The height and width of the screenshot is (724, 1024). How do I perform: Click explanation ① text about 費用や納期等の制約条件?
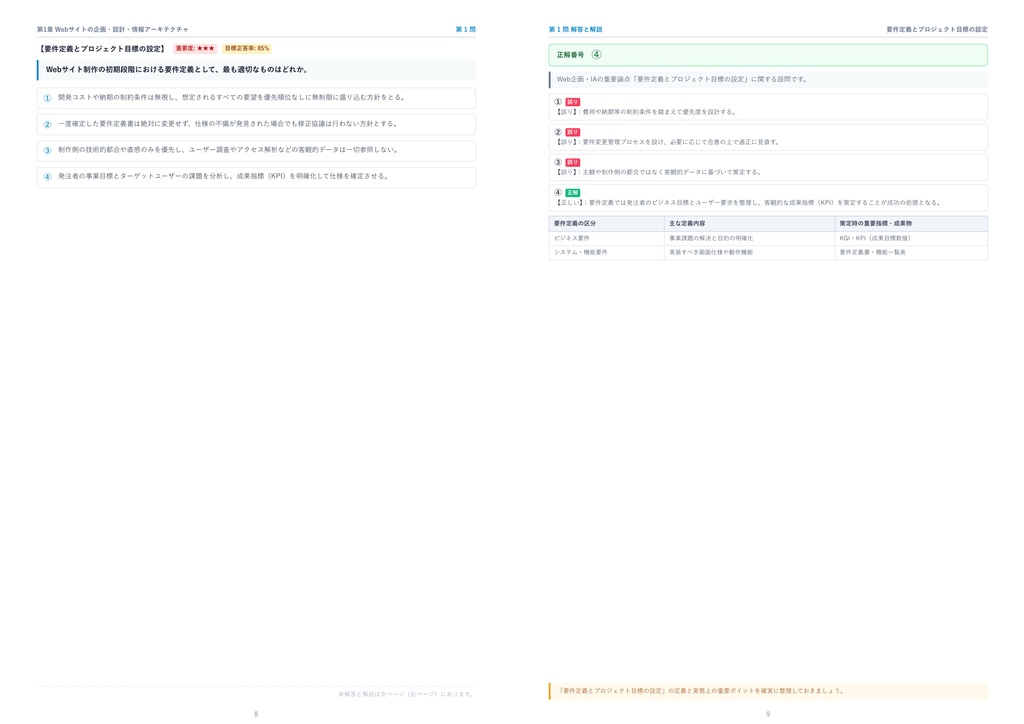coord(645,112)
